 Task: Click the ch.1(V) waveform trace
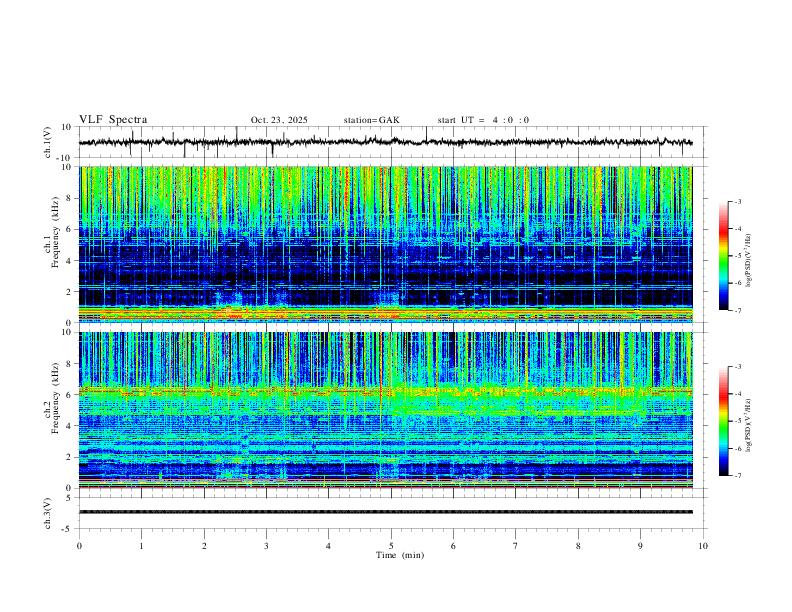385,142
